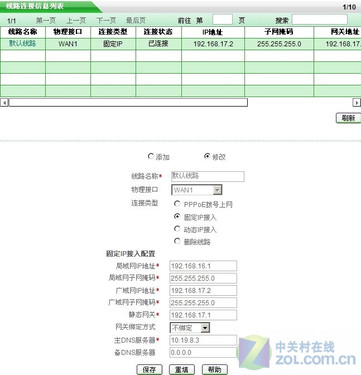The width and height of the screenshot is (361, 375).
Task: Click the 静态网关 field
Action: (x=203, y=315)
